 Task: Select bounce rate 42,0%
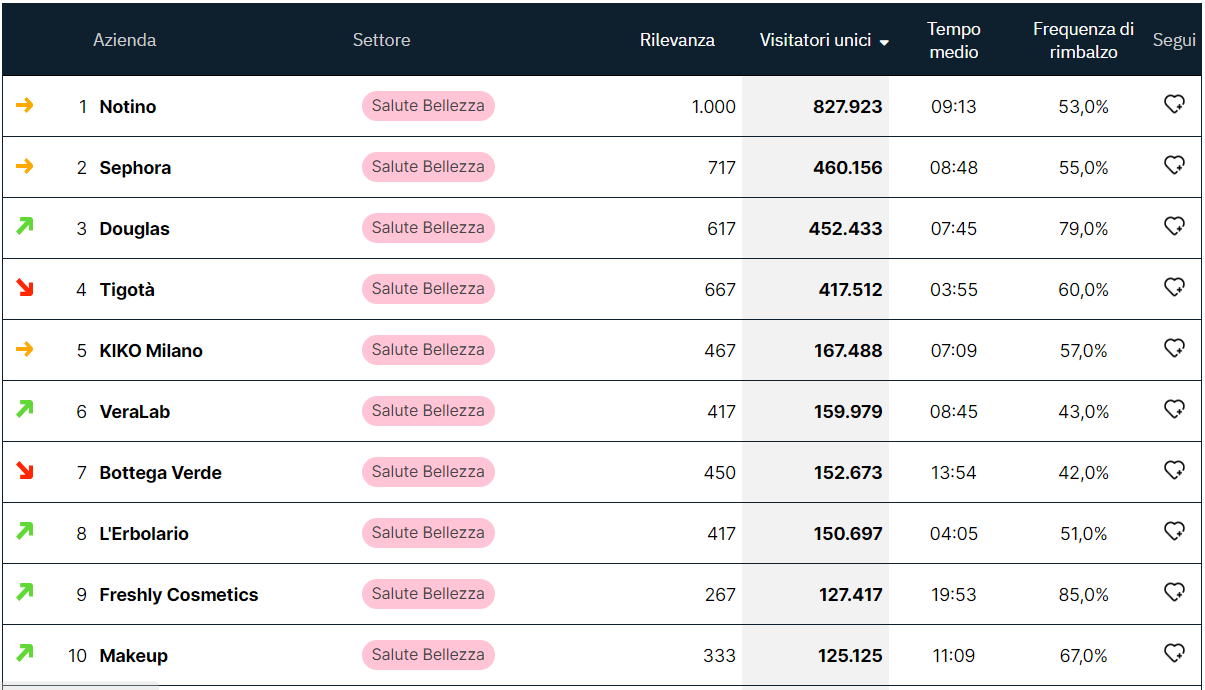[1084, 473]
